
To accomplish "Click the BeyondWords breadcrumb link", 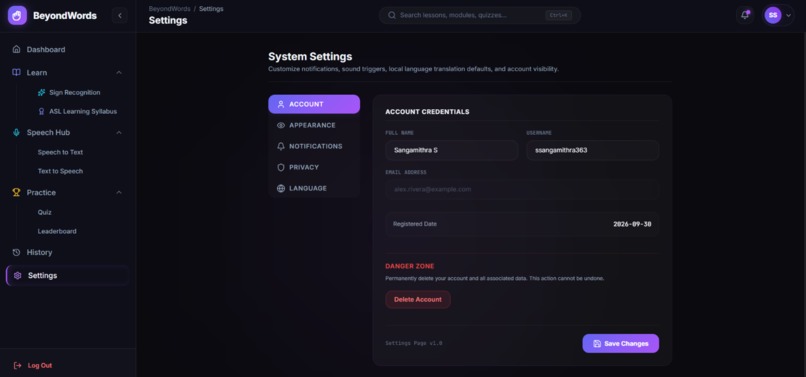I will pos(170,9).
